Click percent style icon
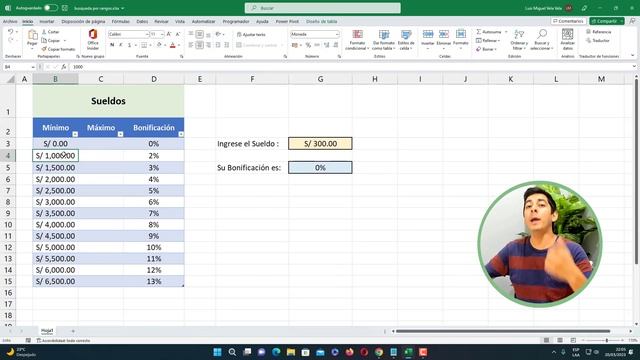This screenshot has height=360, width=640. click(308, 45)
